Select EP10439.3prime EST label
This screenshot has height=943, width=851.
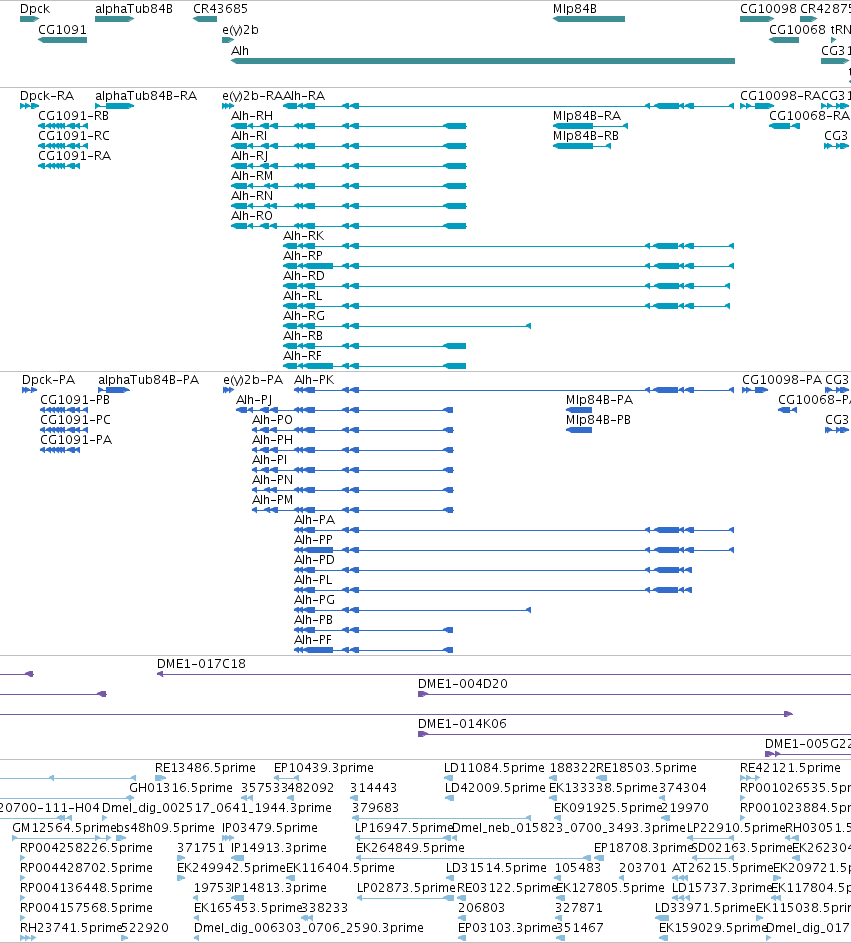[x=324, y=768]
